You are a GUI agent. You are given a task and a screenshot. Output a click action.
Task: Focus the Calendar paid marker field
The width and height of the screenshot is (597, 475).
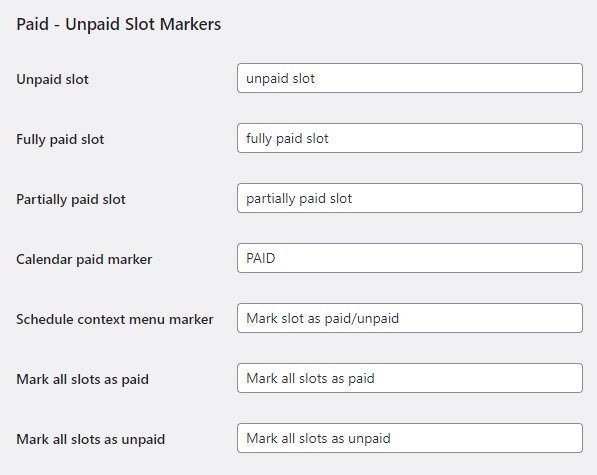[410, 258]
